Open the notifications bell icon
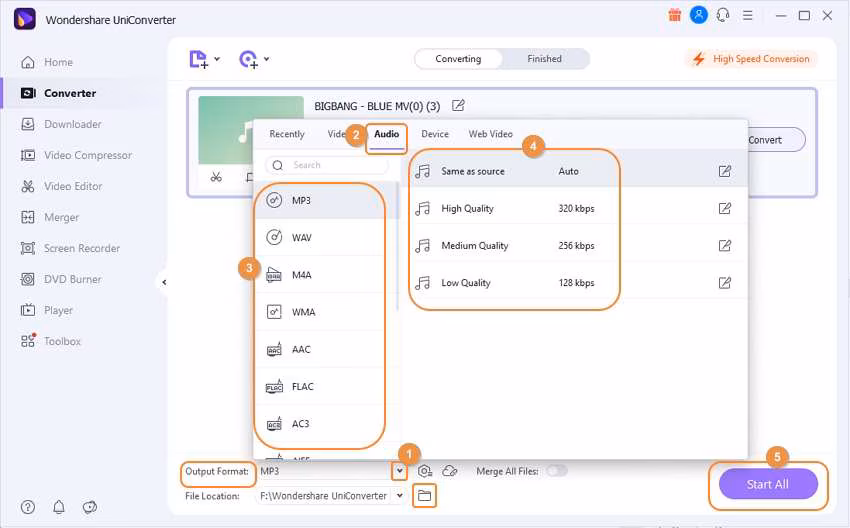Image resolution: width=850 pixels, height=528 pixels. tap(59, 507)
